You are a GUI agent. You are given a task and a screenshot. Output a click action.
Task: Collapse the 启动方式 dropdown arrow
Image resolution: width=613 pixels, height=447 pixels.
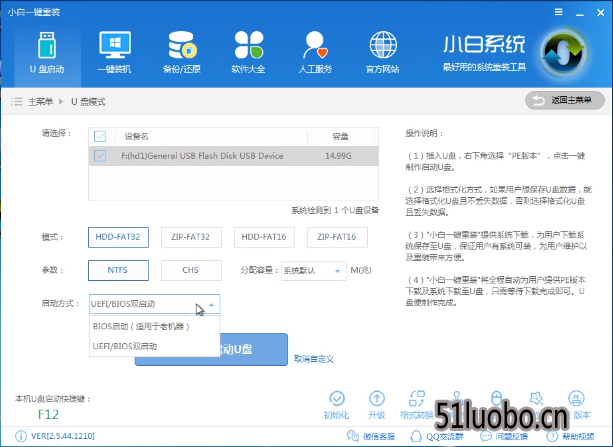(x=211, y=304)
